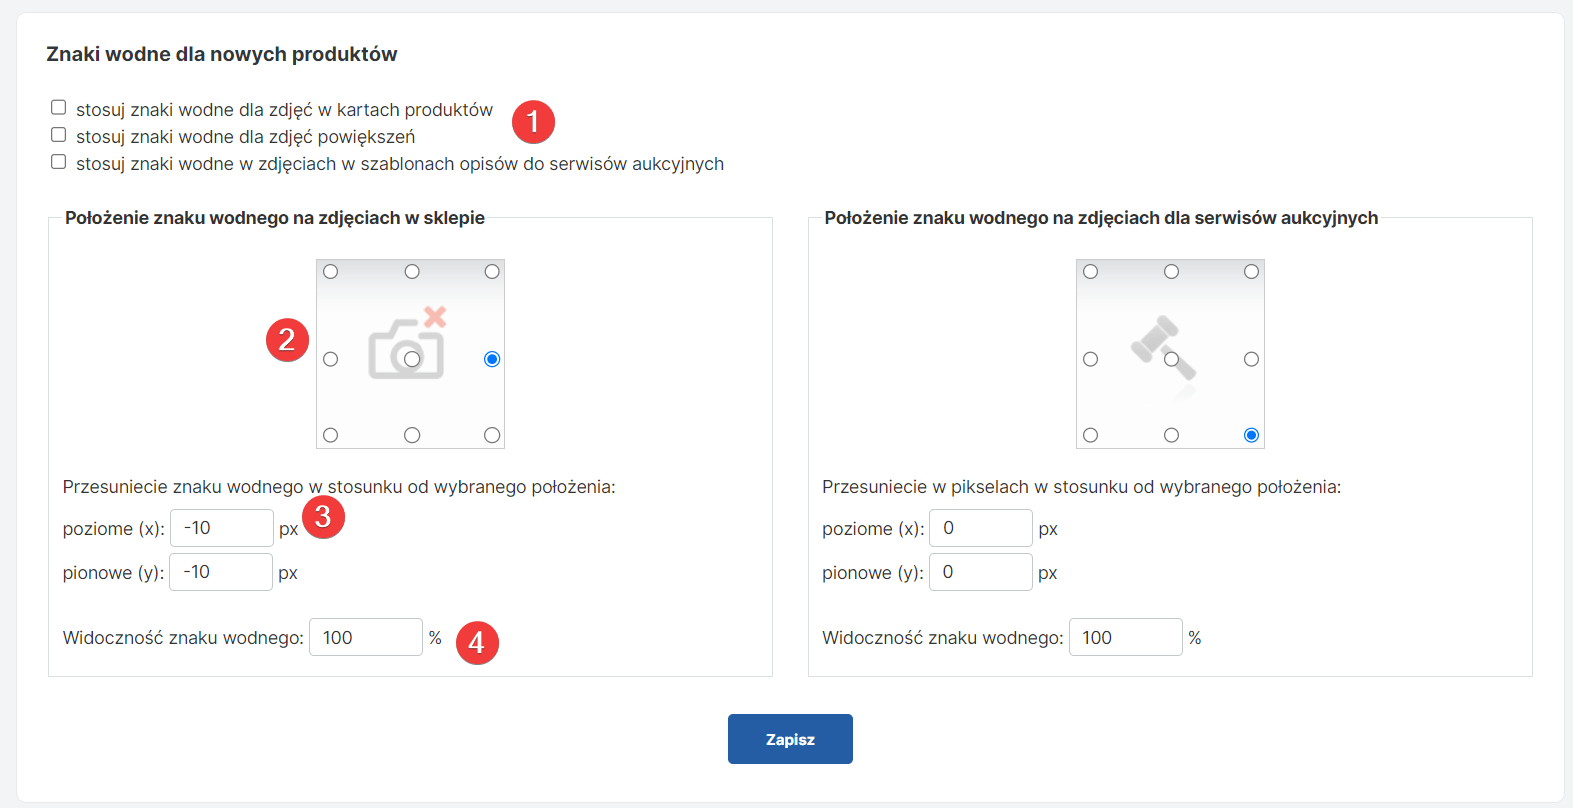The width and height of the screenshot is (1573, 808).
Task: Click auction watermark visibility percent field
Action: tap(1126, 637)
